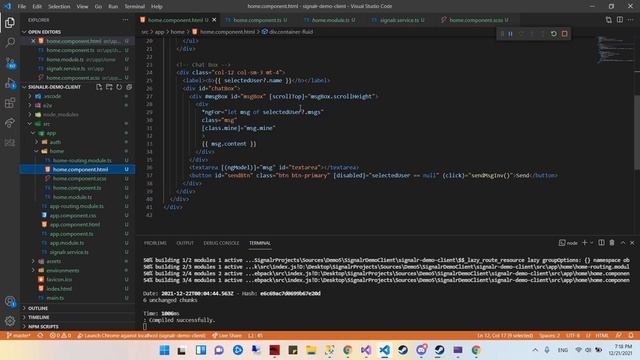Viewport: 640px width, 360px height.
Task: Click the master branch in status bar
Action: 19,336
